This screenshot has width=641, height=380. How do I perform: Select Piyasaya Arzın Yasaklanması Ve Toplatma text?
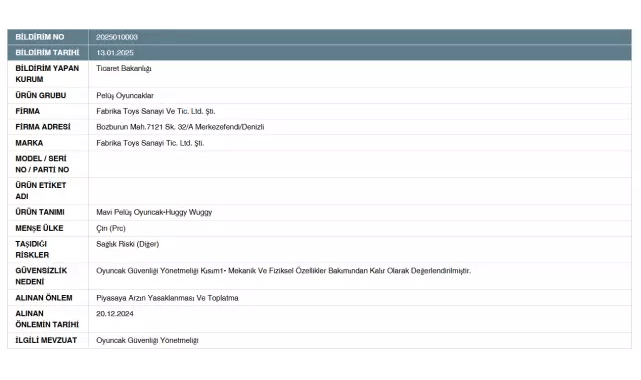[167, 298]
